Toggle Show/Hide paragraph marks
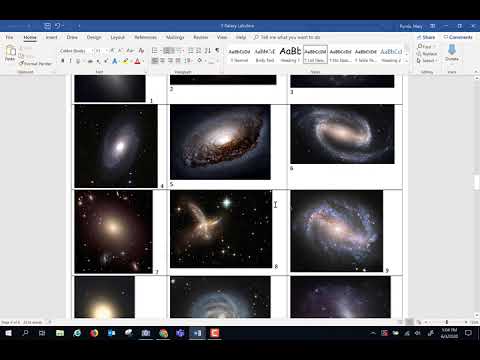The image size is (480, 360). pos(217,51)
